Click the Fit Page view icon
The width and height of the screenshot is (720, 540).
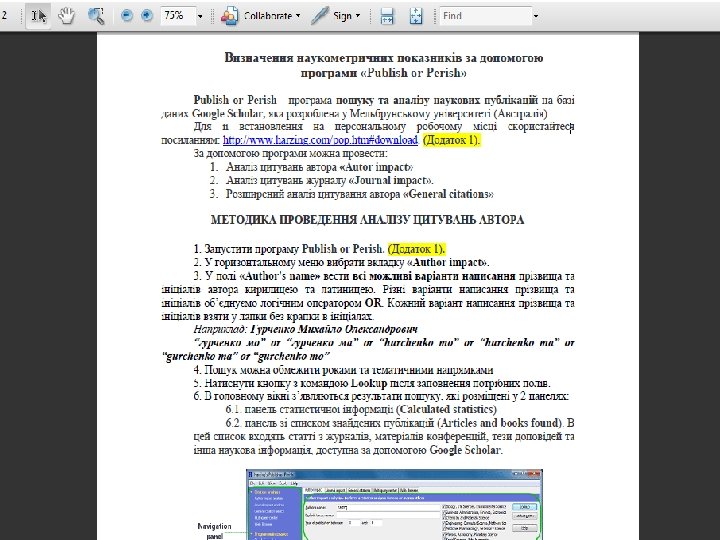click(x=416, y=16)
